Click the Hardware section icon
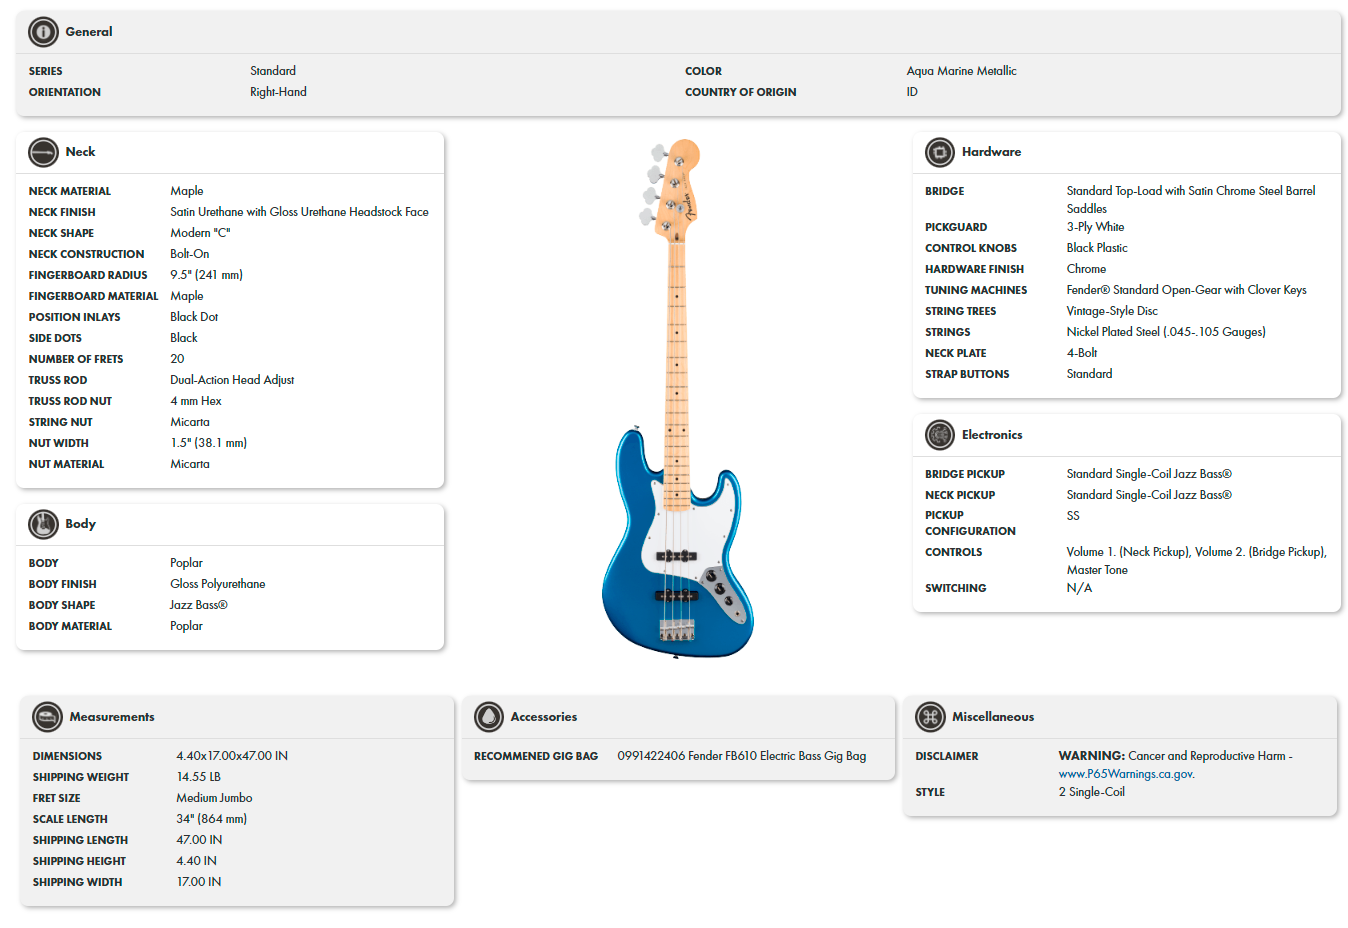 [939, 152]
